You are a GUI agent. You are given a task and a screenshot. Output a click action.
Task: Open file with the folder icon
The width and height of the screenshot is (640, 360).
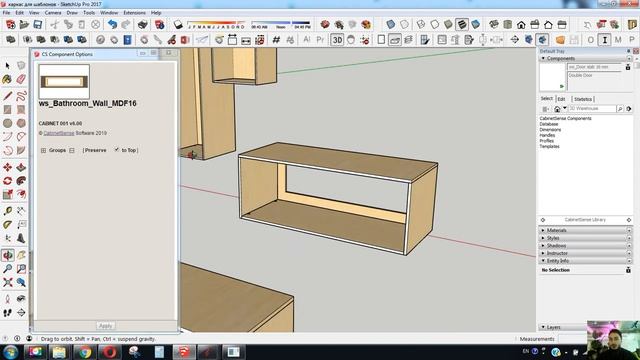(24, 24)
